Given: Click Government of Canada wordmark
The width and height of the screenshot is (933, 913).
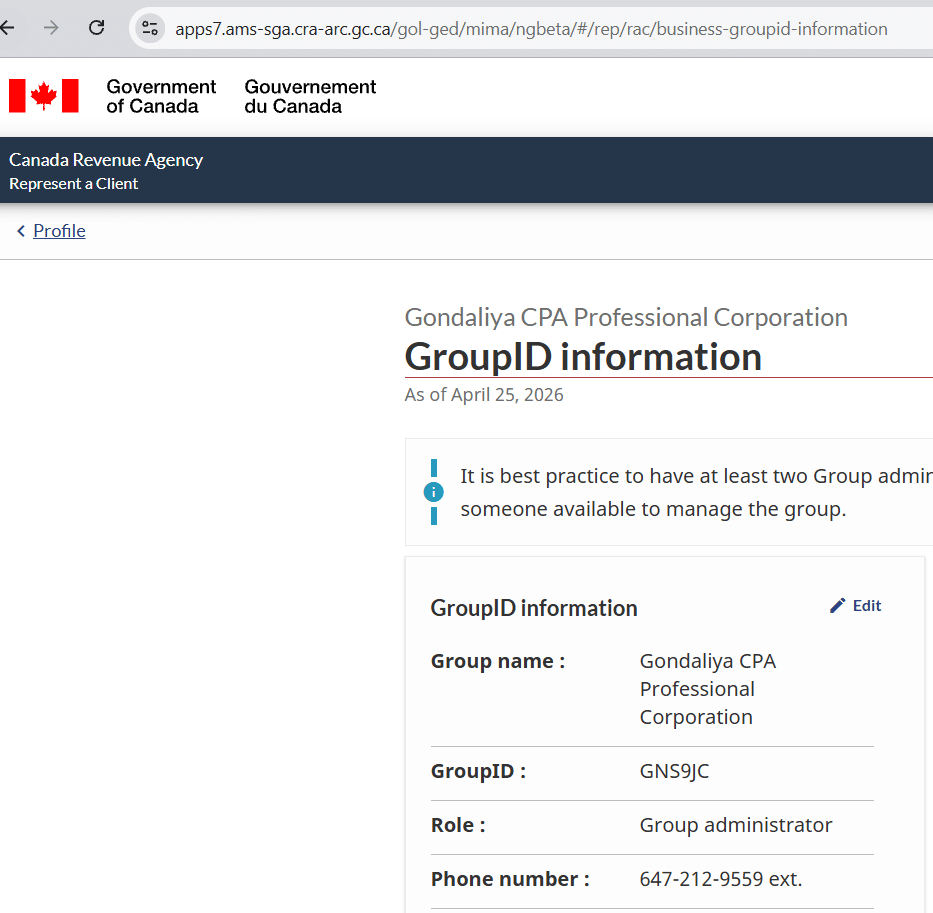Looking at the screenshot, I should (x=161, y=96).
